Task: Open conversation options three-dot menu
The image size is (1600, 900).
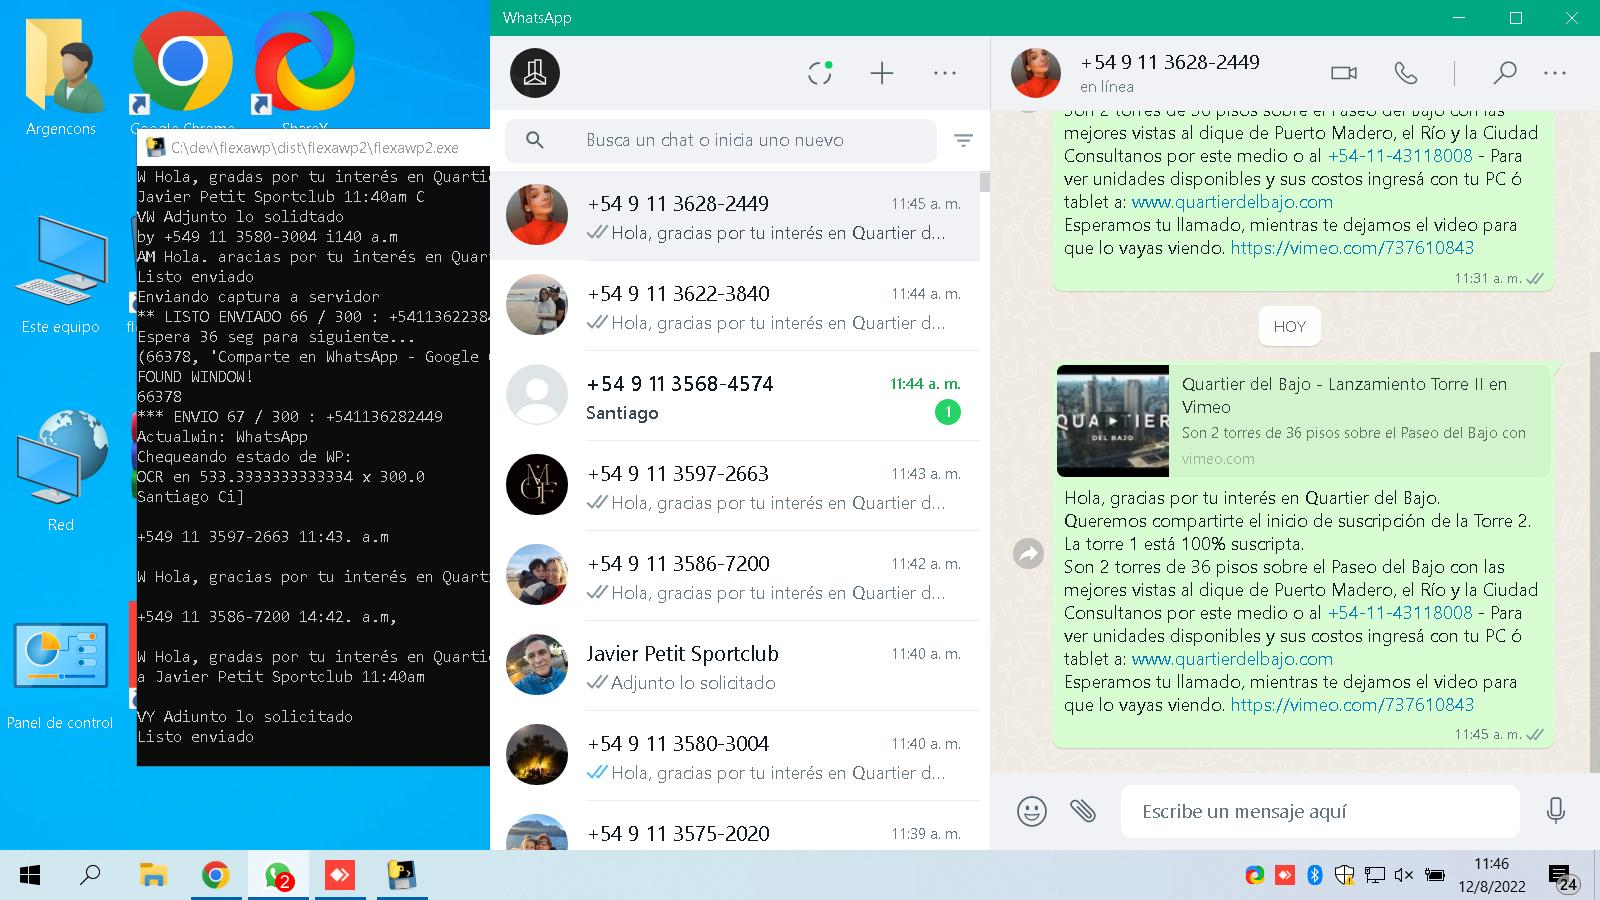Action: point(1555,73)
